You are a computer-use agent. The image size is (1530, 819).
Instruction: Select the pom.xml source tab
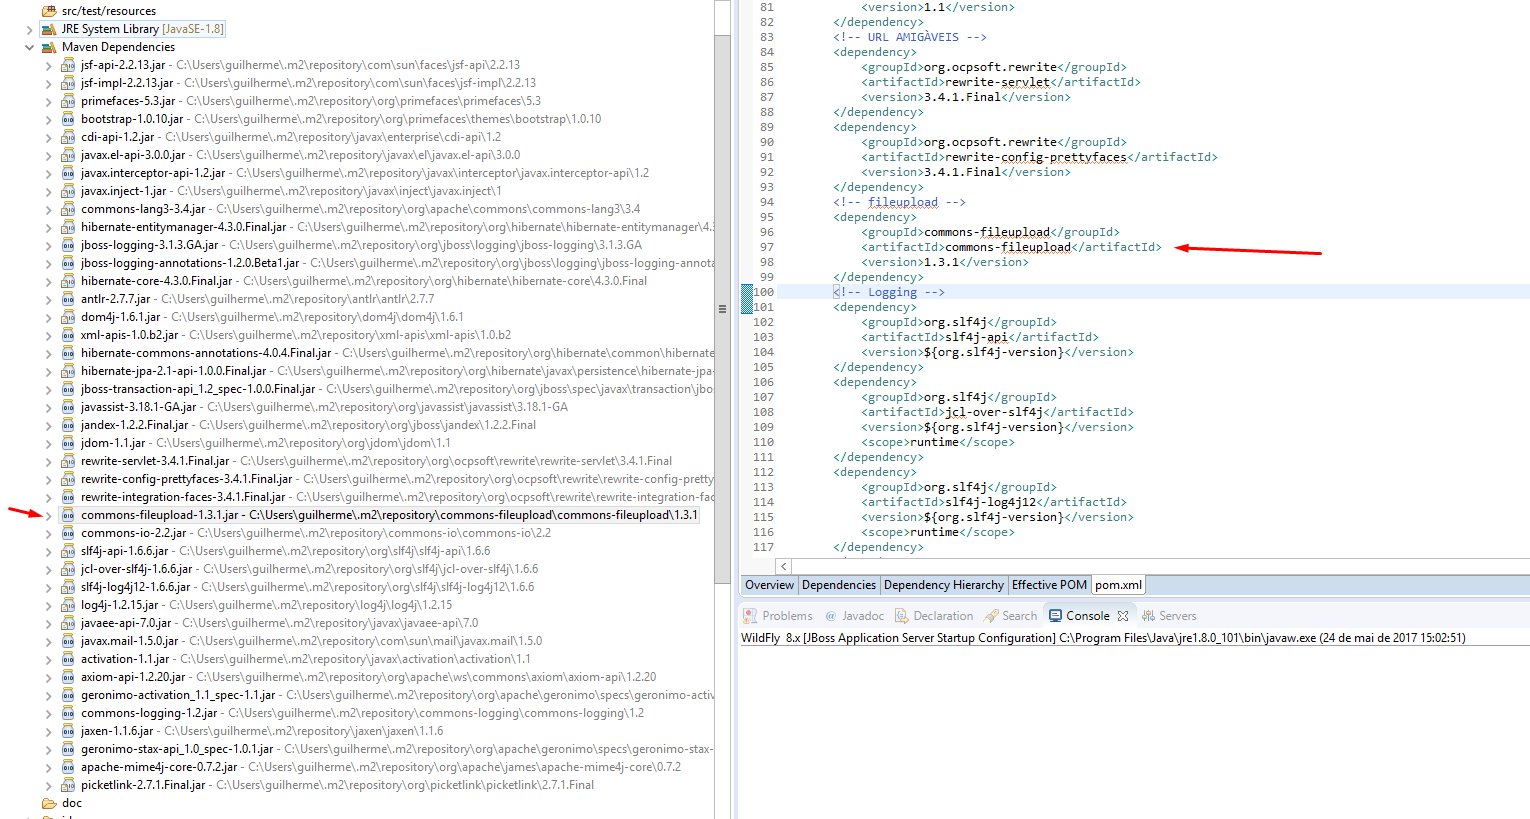point(1118,585)
